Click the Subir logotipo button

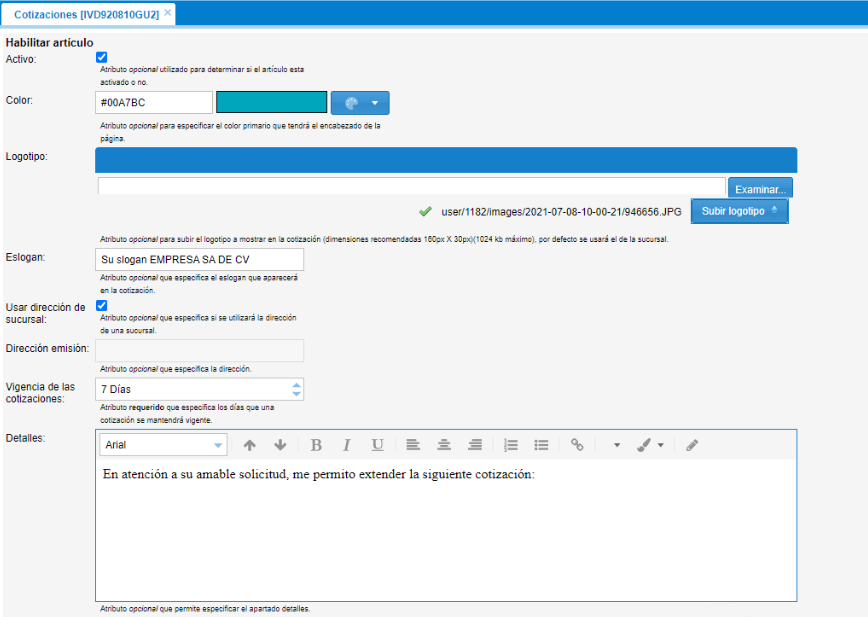click(x=739, y=211)
